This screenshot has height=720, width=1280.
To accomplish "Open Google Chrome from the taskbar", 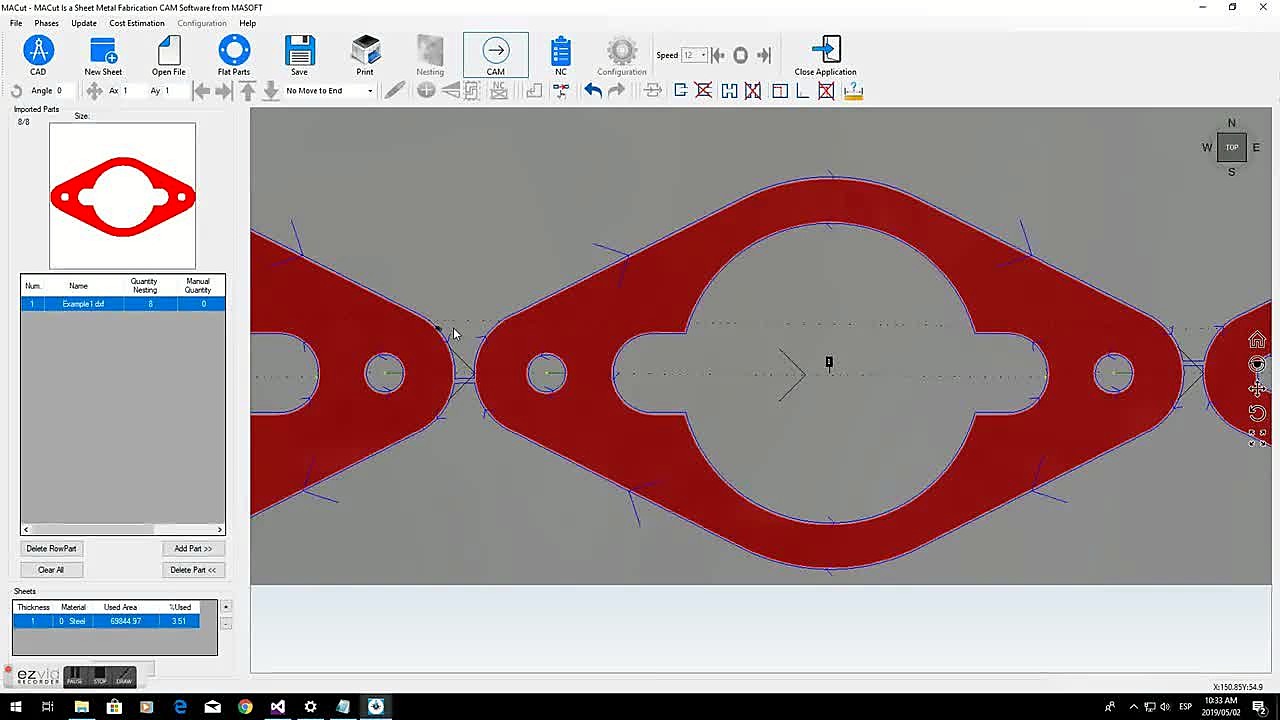I will pos(245,707).
